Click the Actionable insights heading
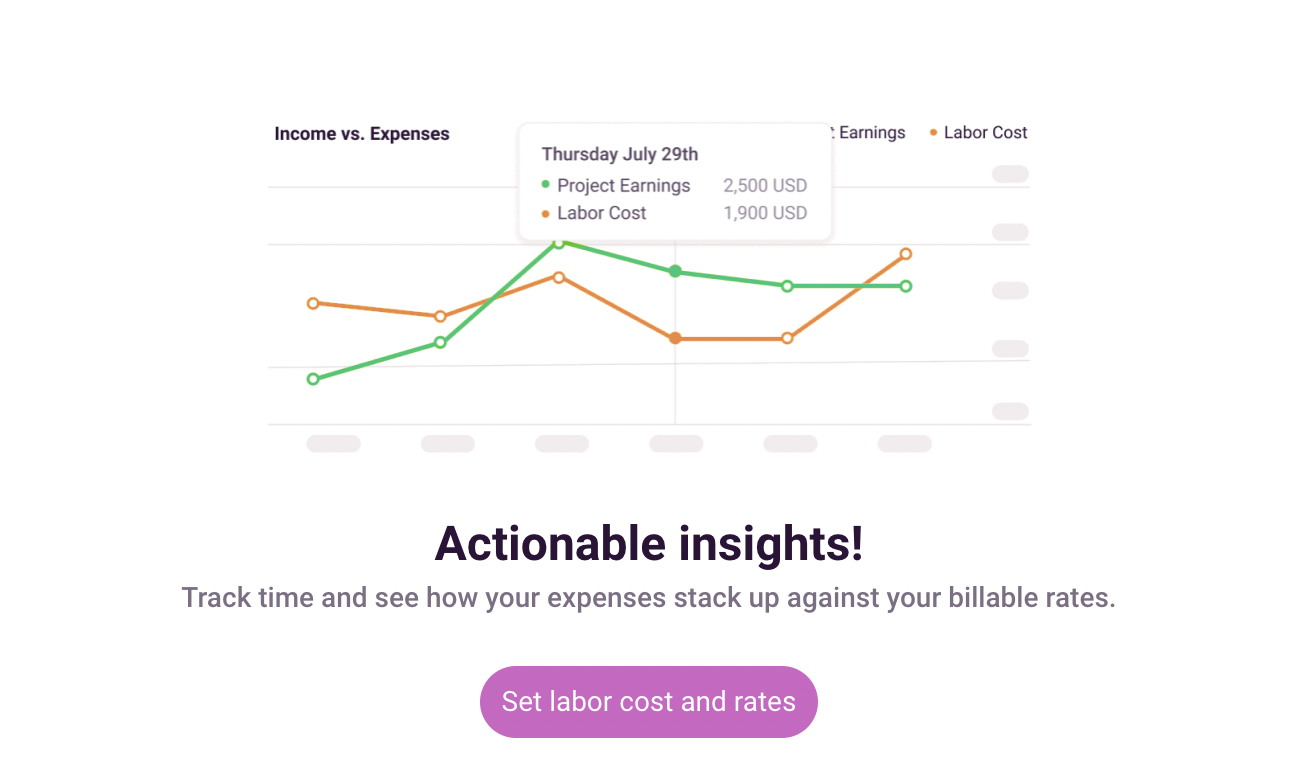Image resolution: width=1304 pixels, height=760 pixels. 648,544
